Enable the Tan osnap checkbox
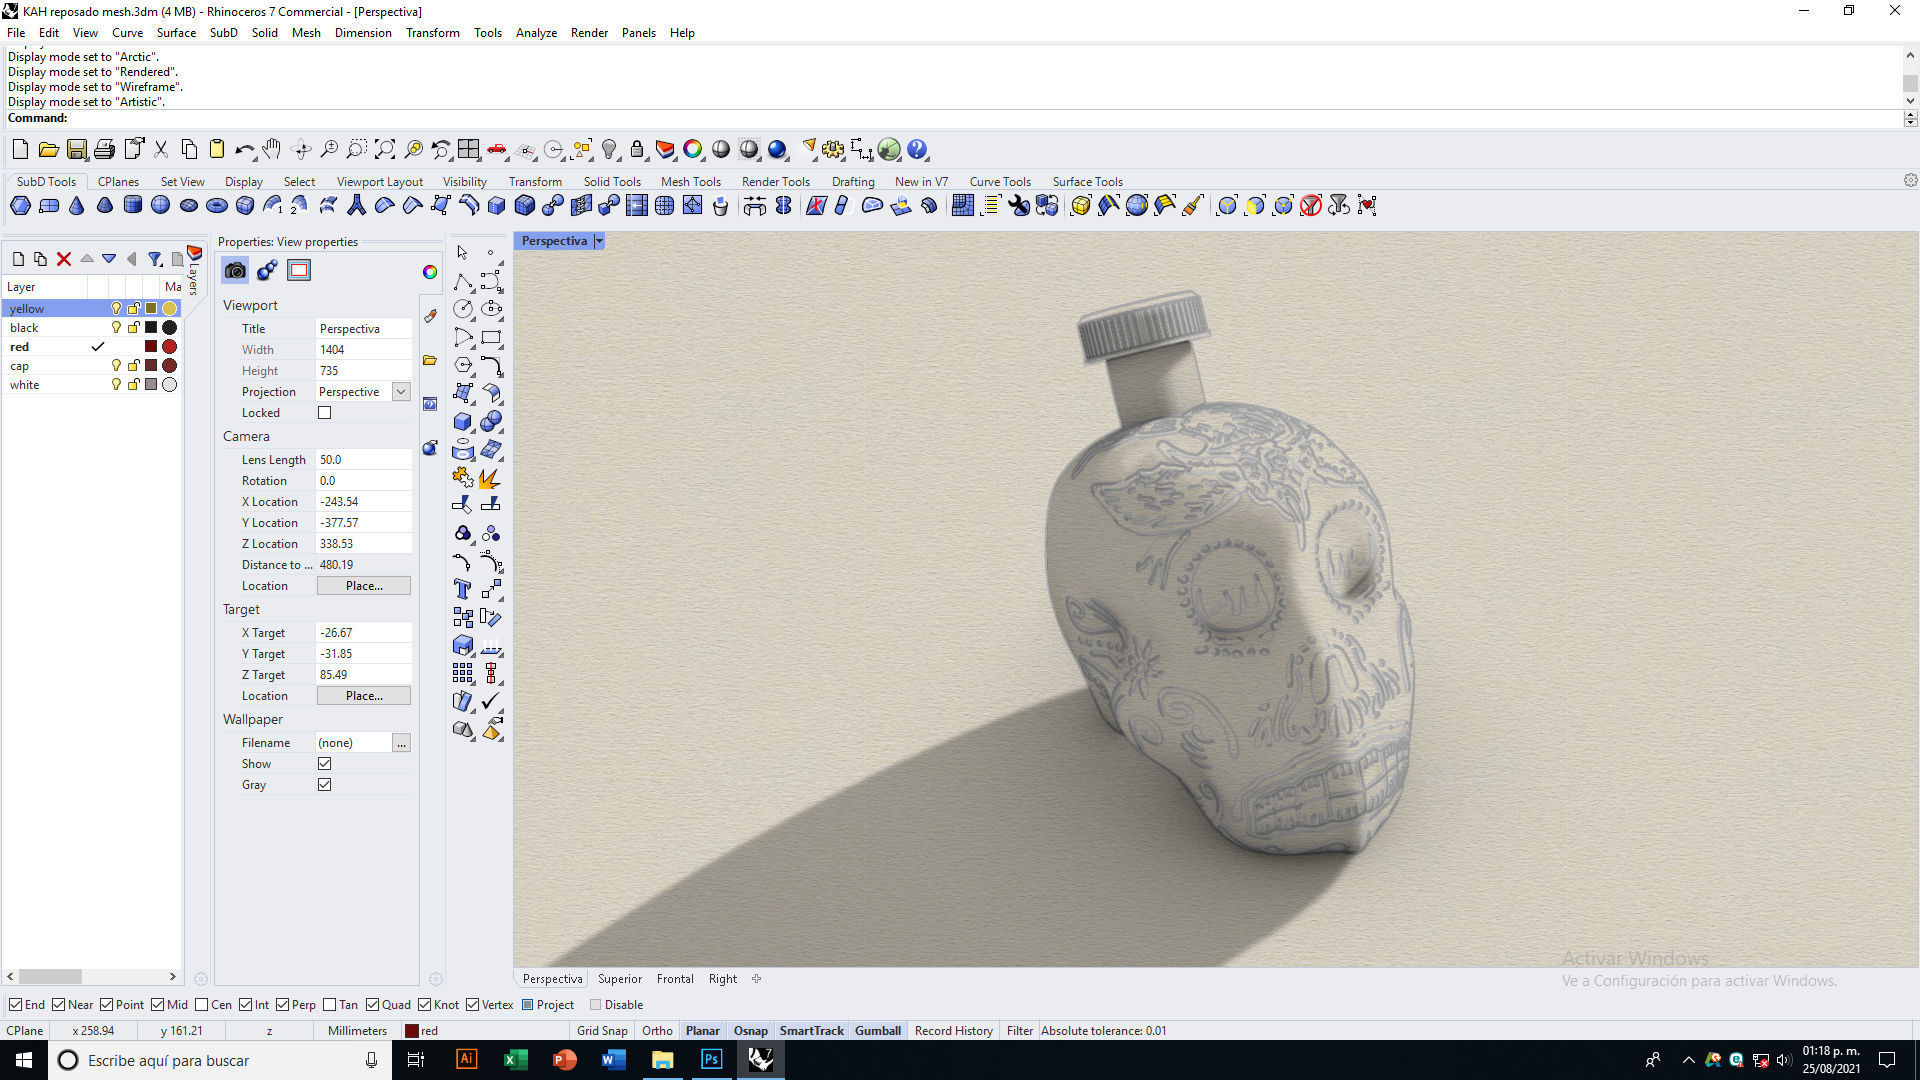This screenshot has width=1920, height=1080. (330, 1005)
